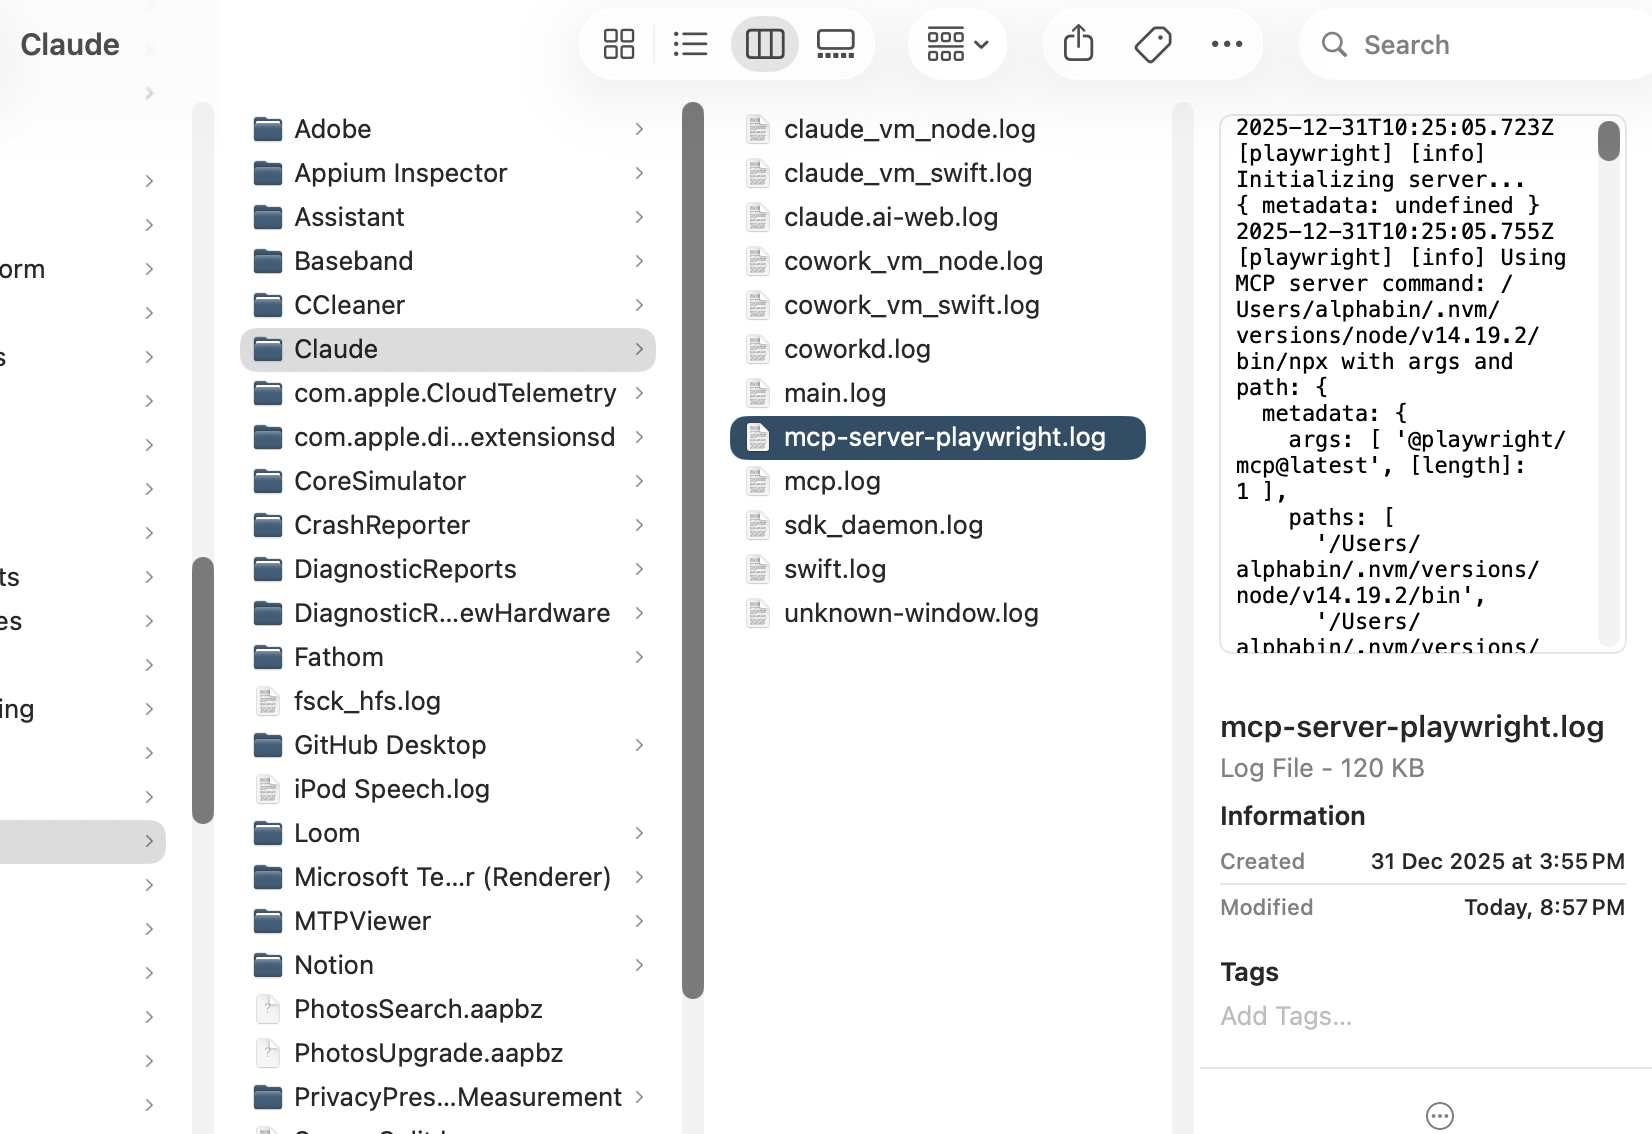Switch to gallery view

[836, 44]
